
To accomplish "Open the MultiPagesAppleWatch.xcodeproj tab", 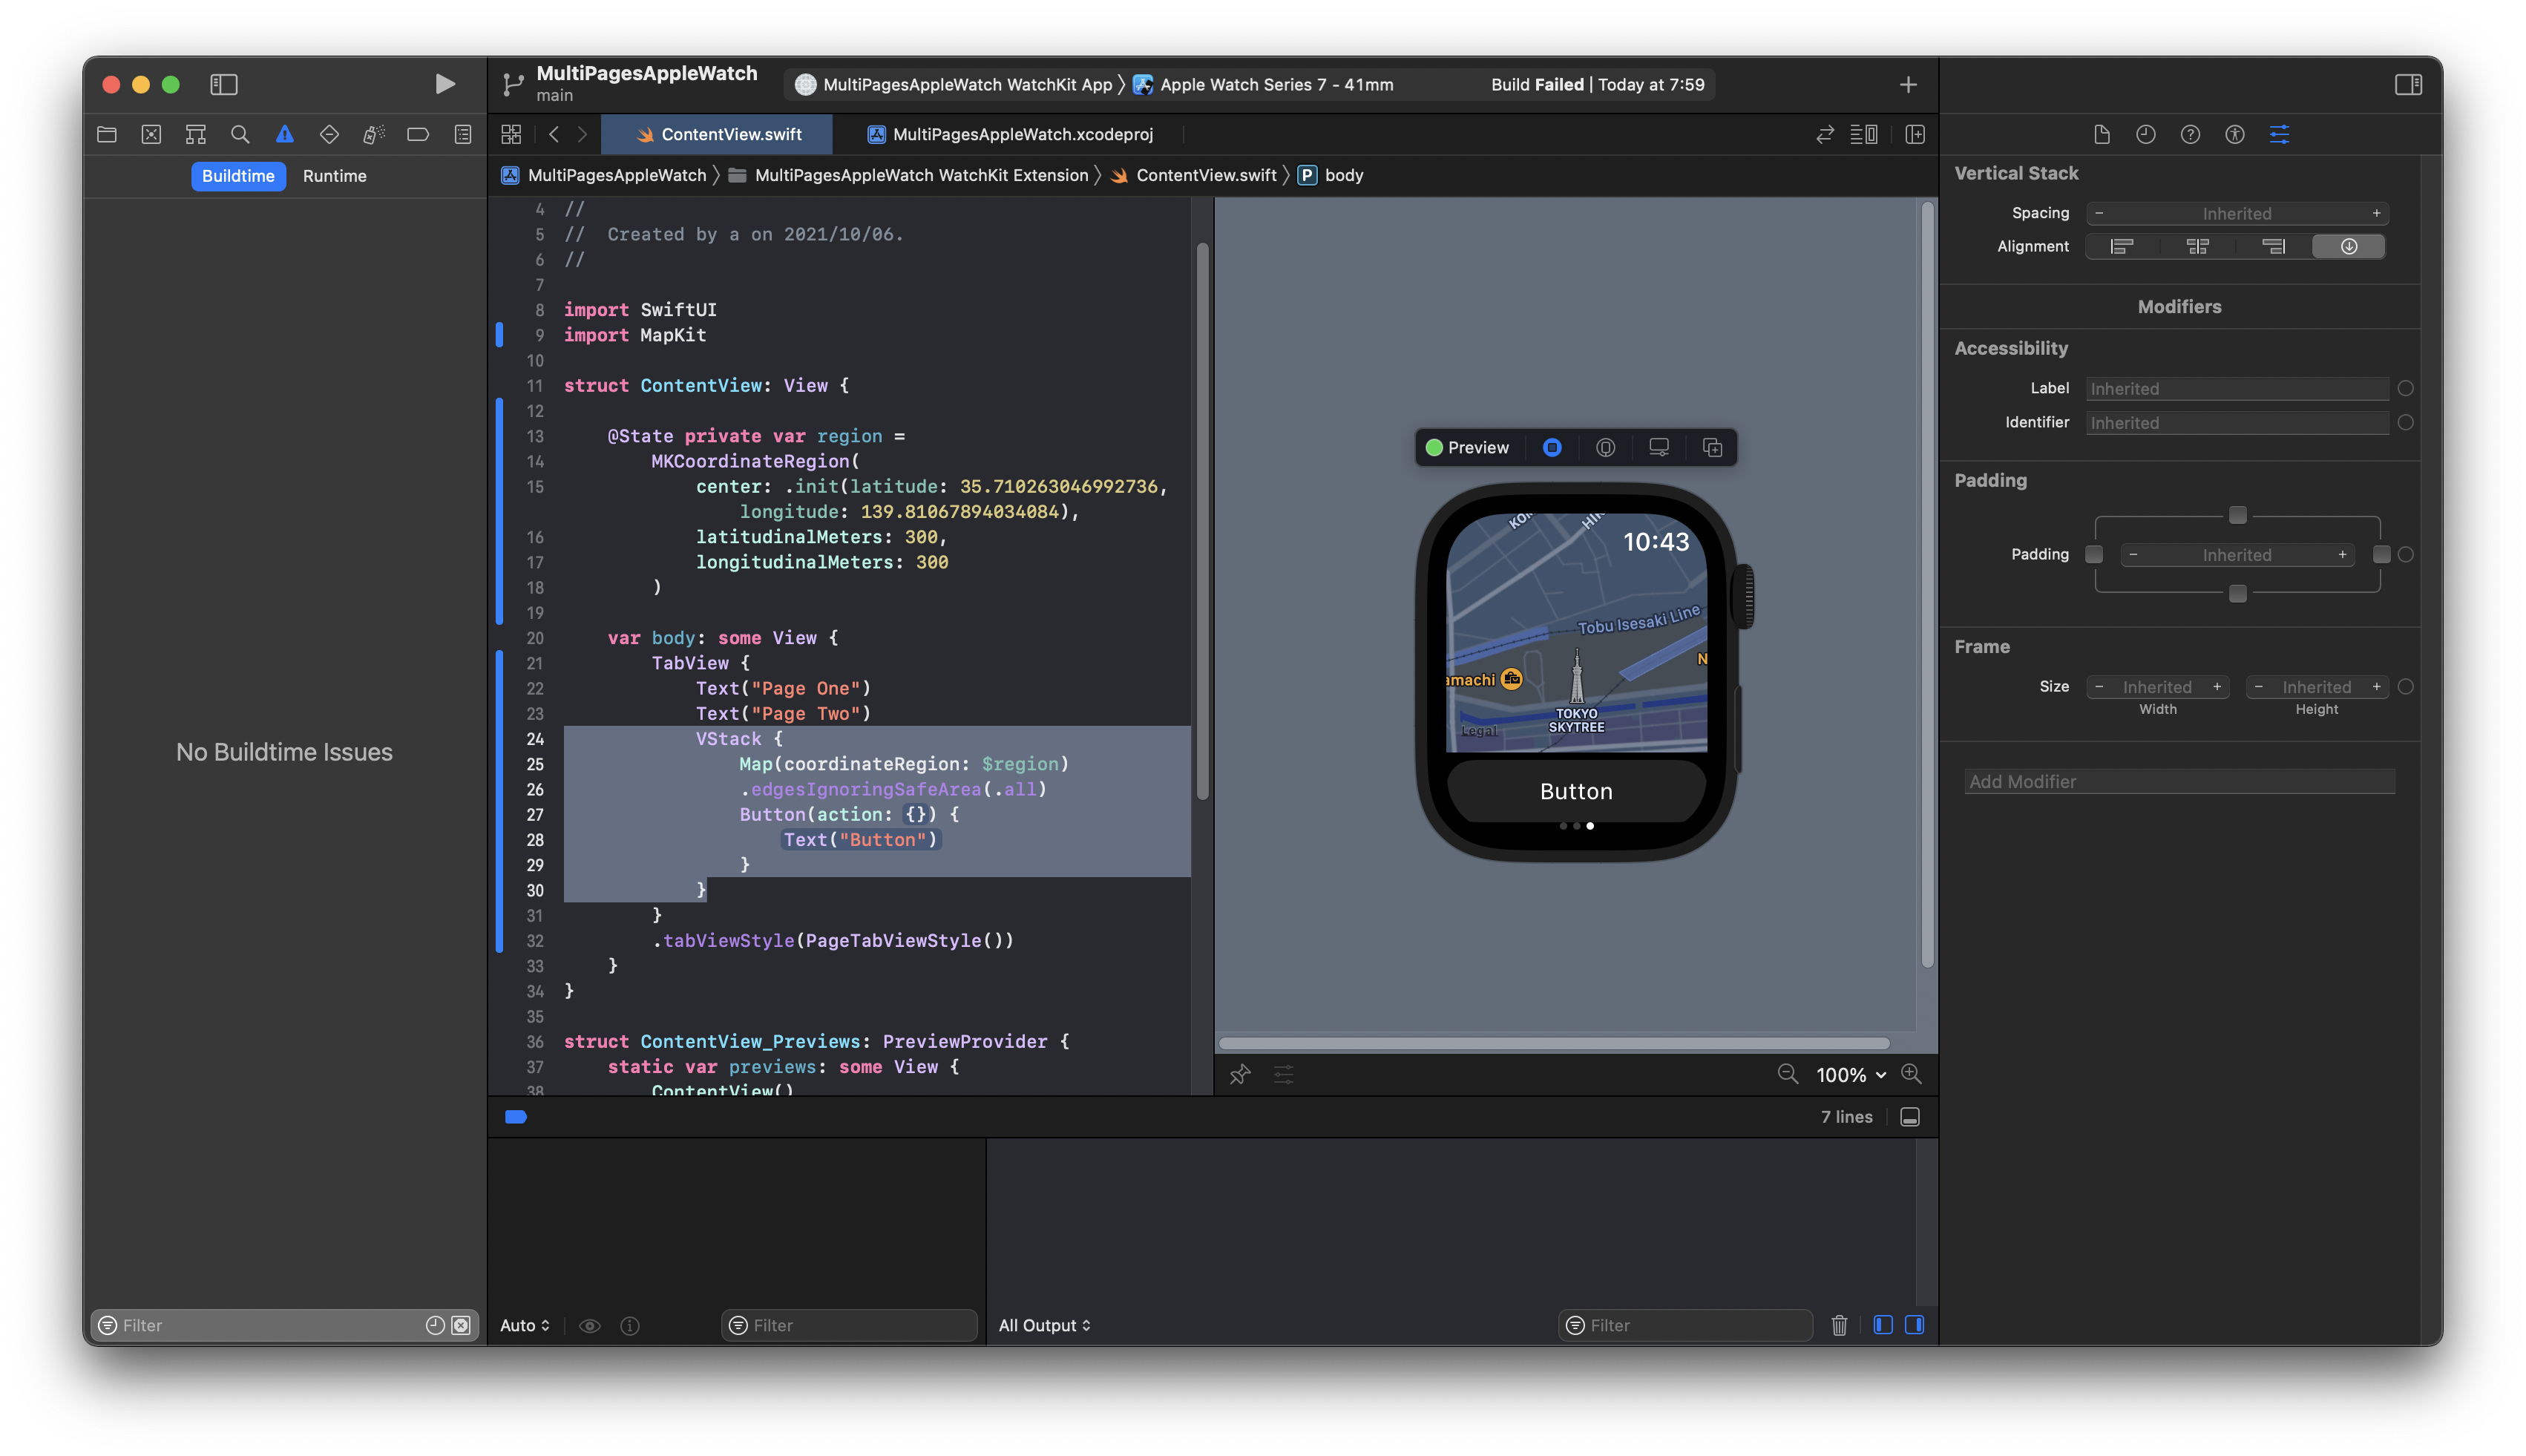I will point(1009,134).
